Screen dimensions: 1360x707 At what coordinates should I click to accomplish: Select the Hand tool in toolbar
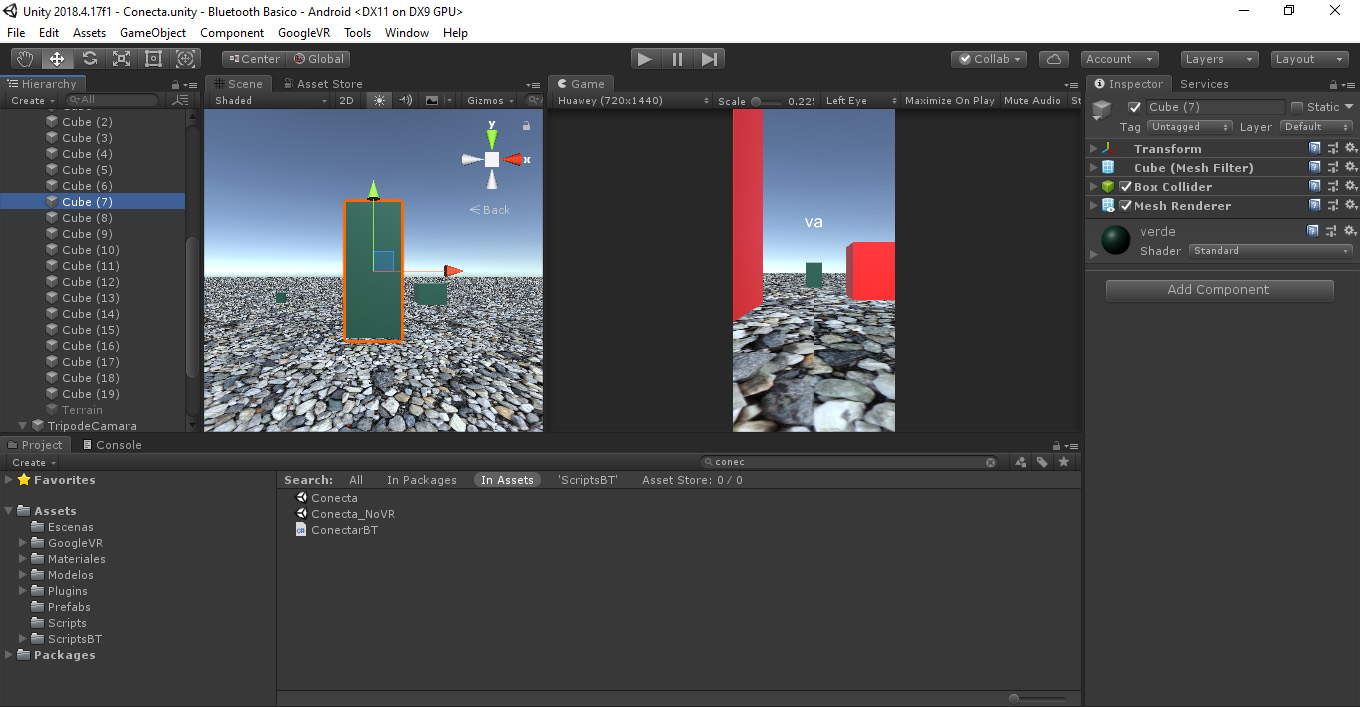coord(25,59)
